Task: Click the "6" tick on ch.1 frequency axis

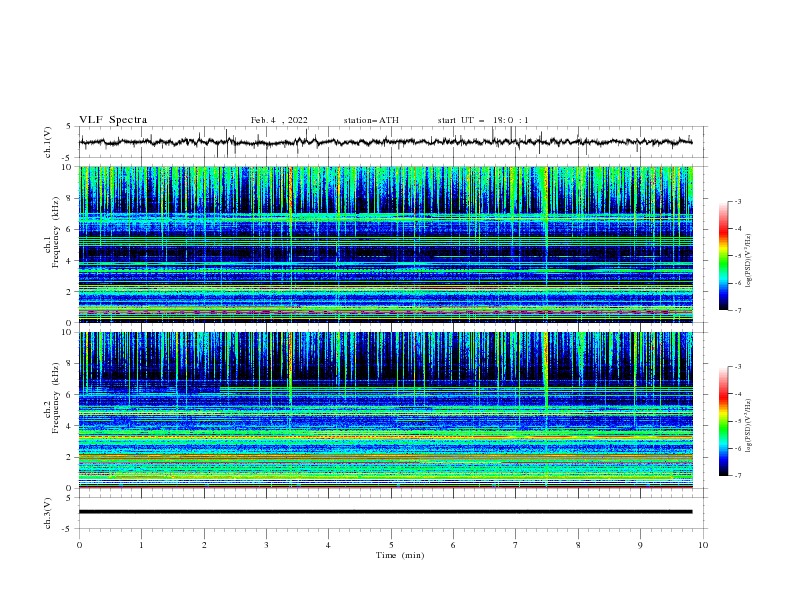Action: tap(71, 229)
